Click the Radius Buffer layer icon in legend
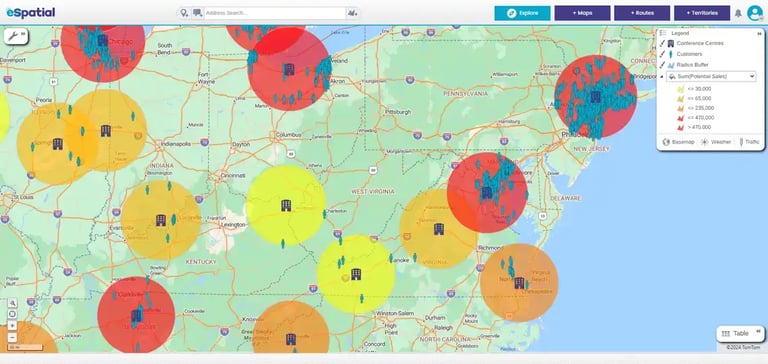 [x=671, y=65]
